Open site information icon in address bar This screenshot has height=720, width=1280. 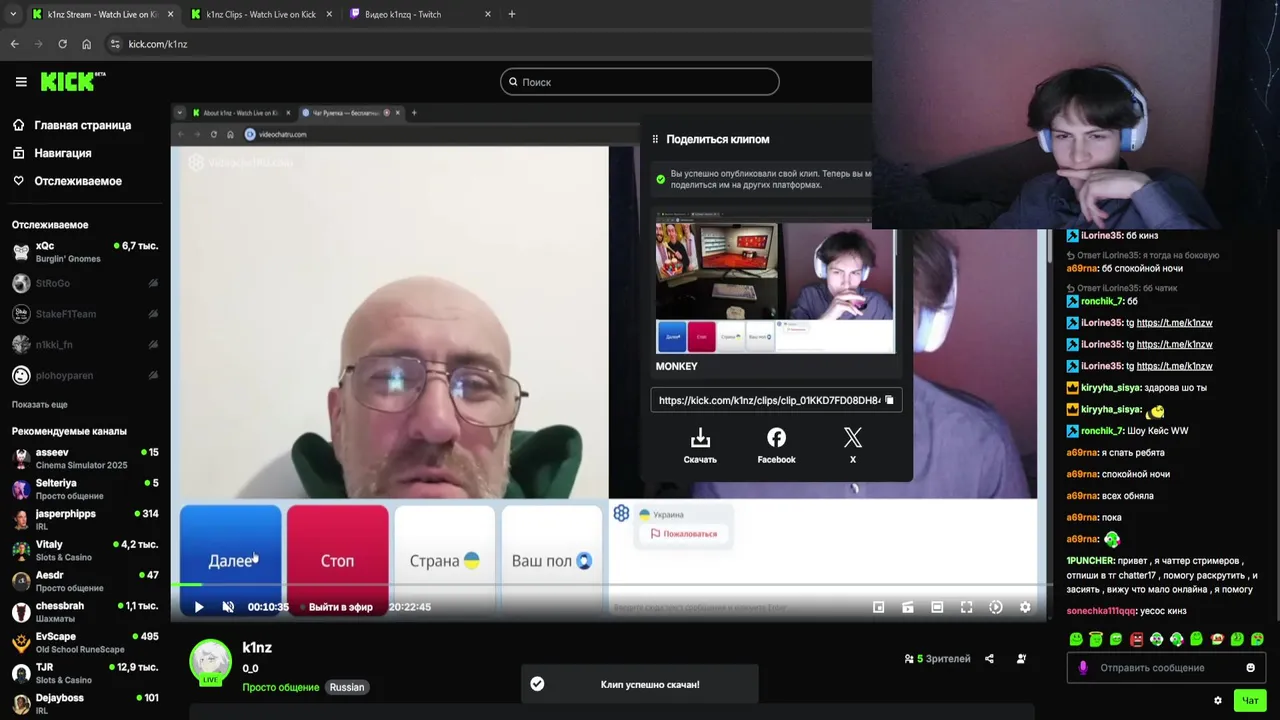115,44
